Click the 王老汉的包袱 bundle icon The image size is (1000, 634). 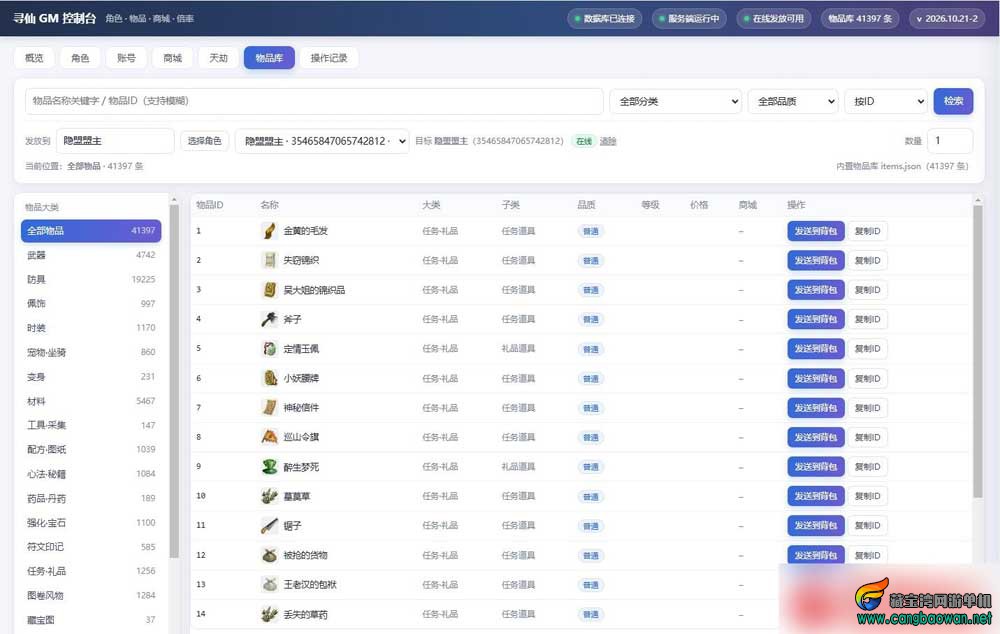pos(270,584)
